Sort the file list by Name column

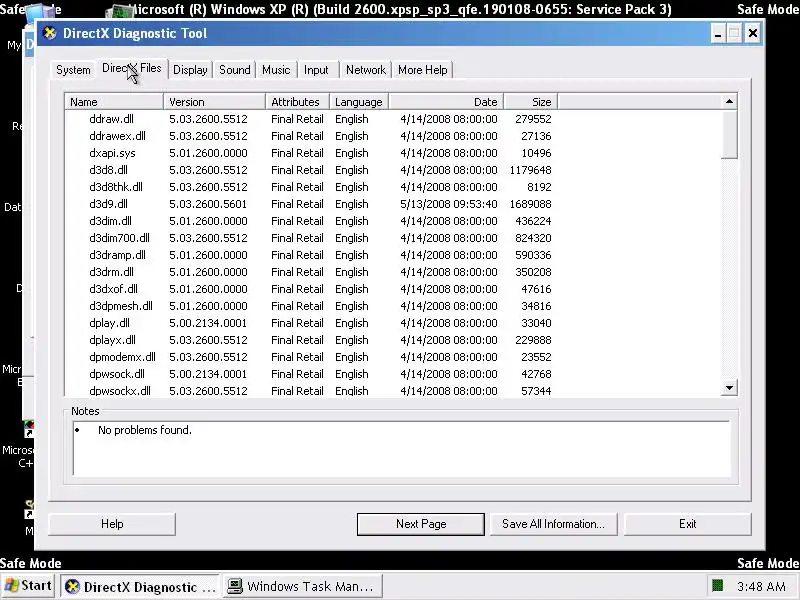(x=114, y=102)
